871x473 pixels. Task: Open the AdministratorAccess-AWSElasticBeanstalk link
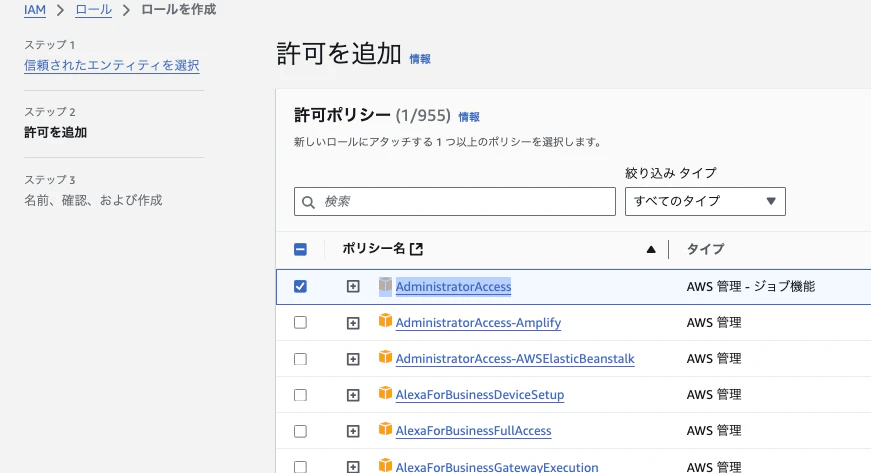(x=515, y=359)
